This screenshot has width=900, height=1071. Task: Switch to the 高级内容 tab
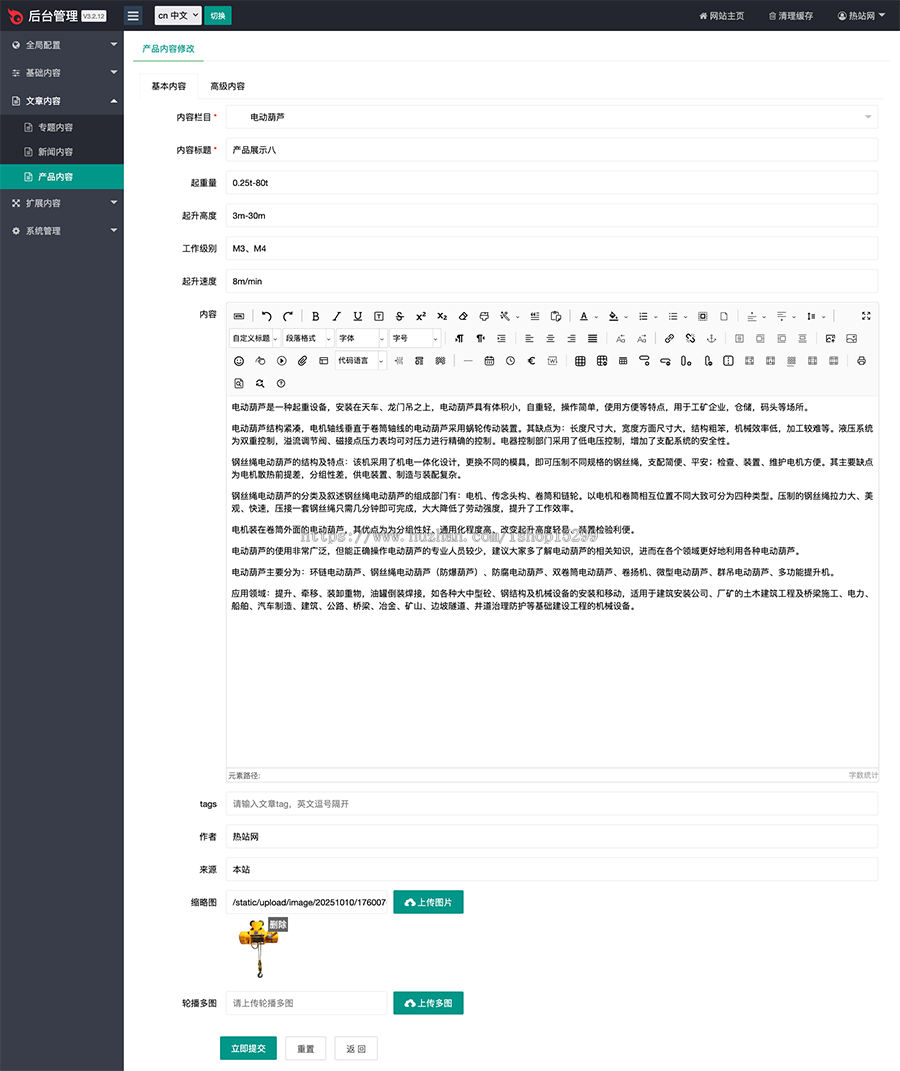point(227,86)
